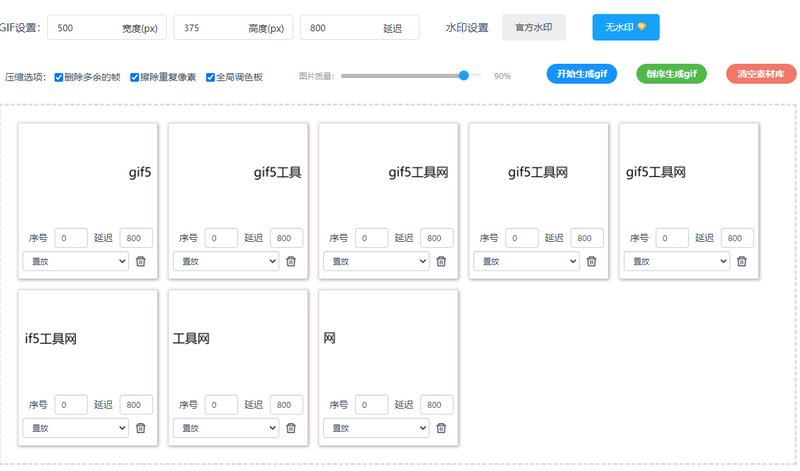Expand dropdown under centered "gif5工具网" frame

[x=527, y=261]
